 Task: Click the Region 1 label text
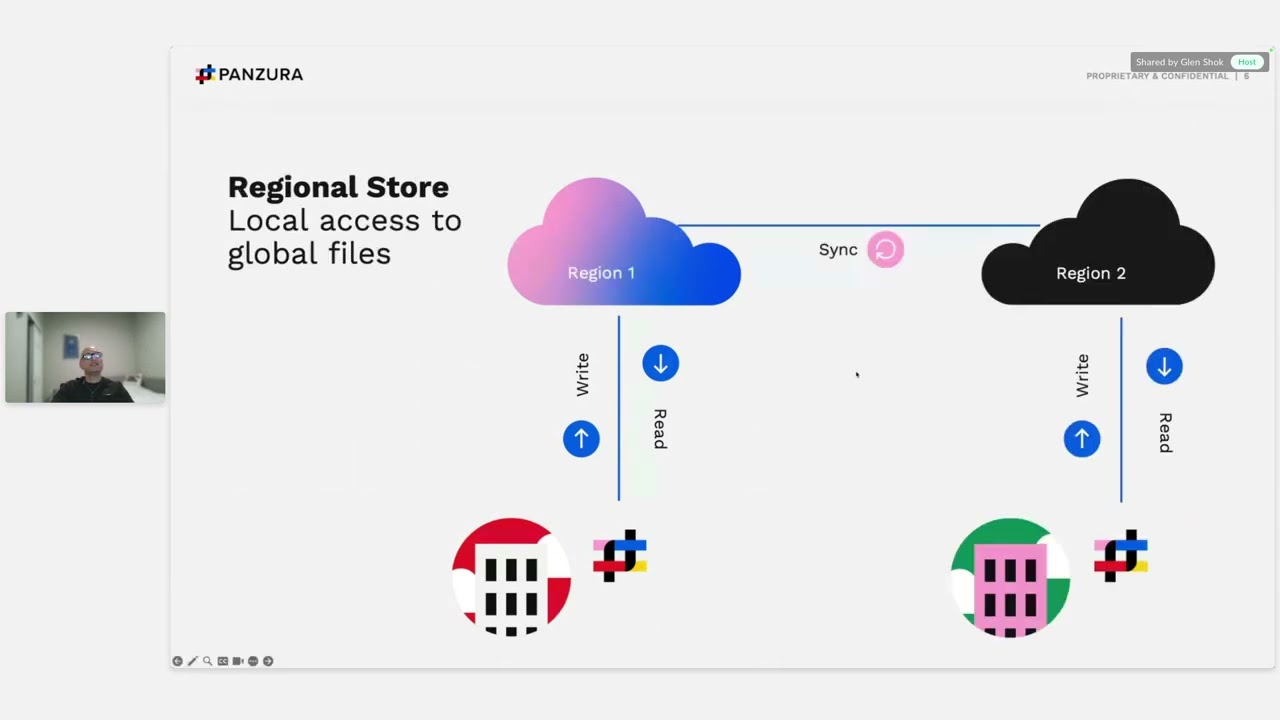[601, 273]
